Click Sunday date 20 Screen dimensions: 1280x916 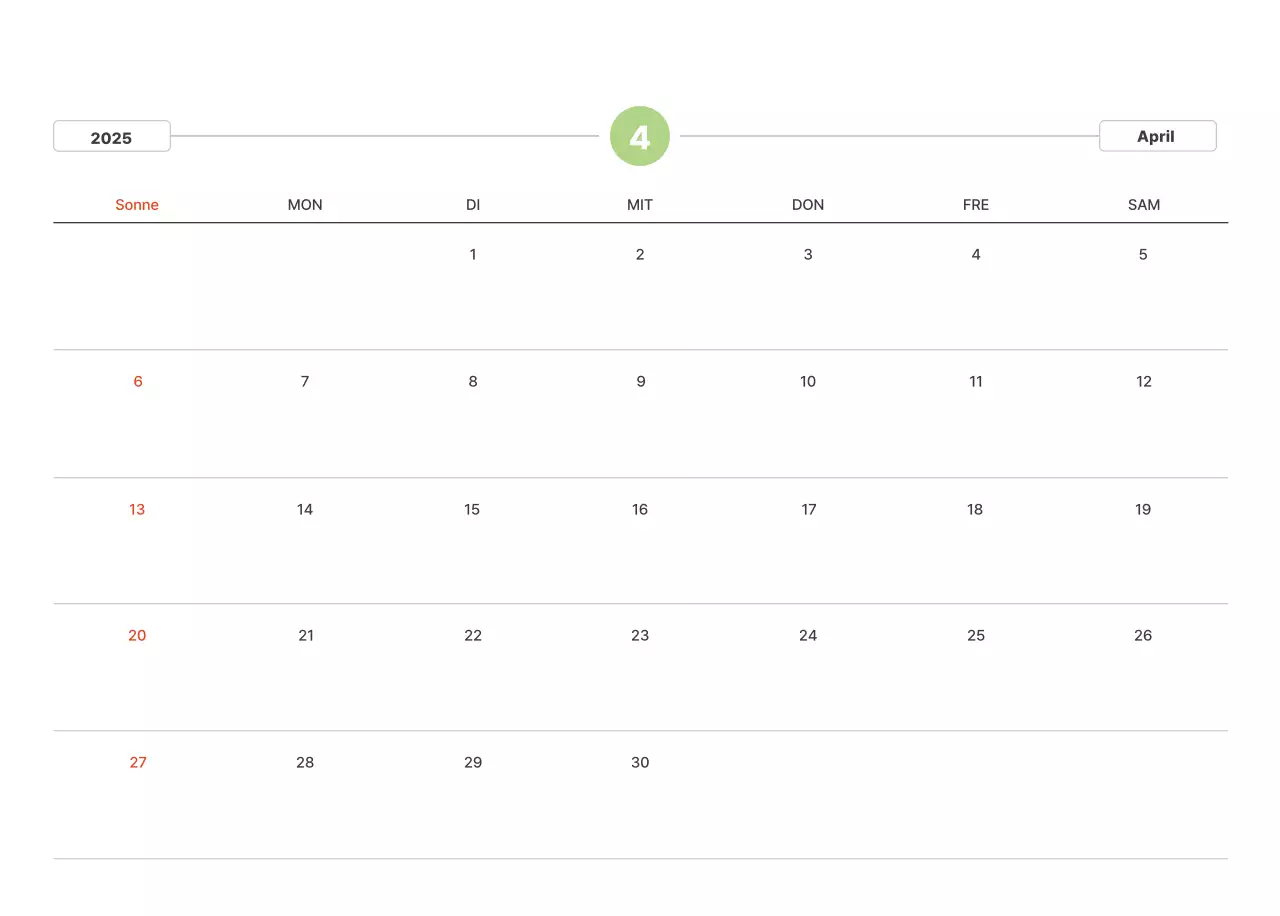[x=137, y=635]
